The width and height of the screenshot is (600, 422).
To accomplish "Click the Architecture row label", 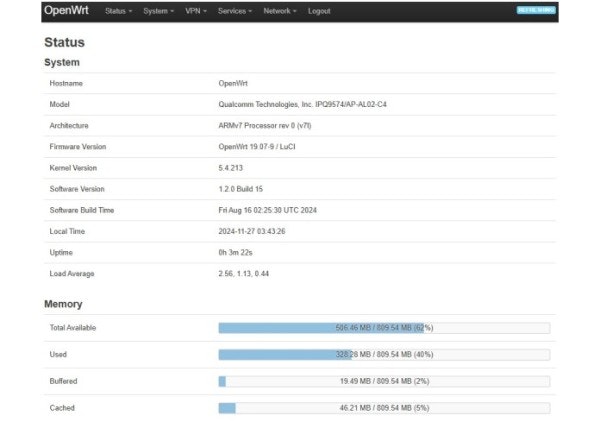I will (69, 125).
